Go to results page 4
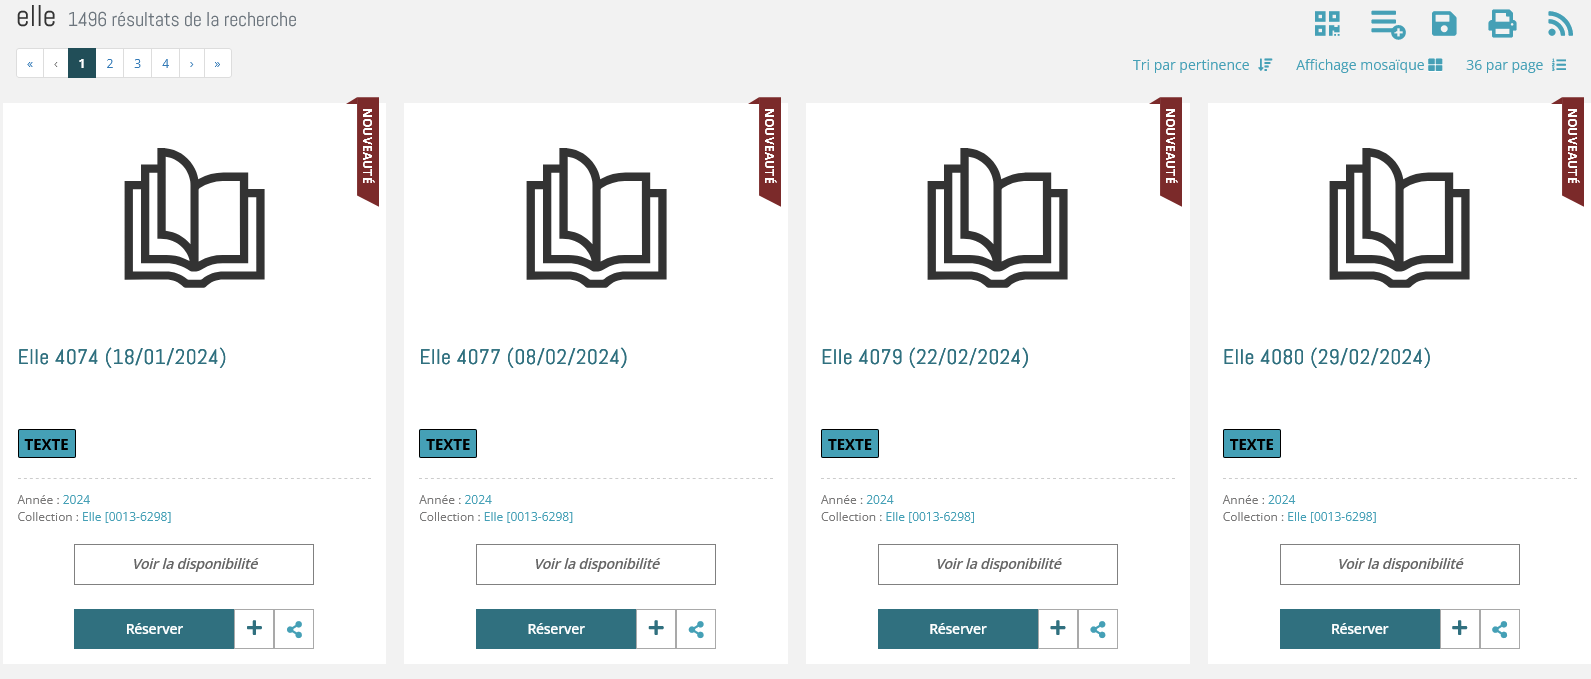 [x=166, y=63]
